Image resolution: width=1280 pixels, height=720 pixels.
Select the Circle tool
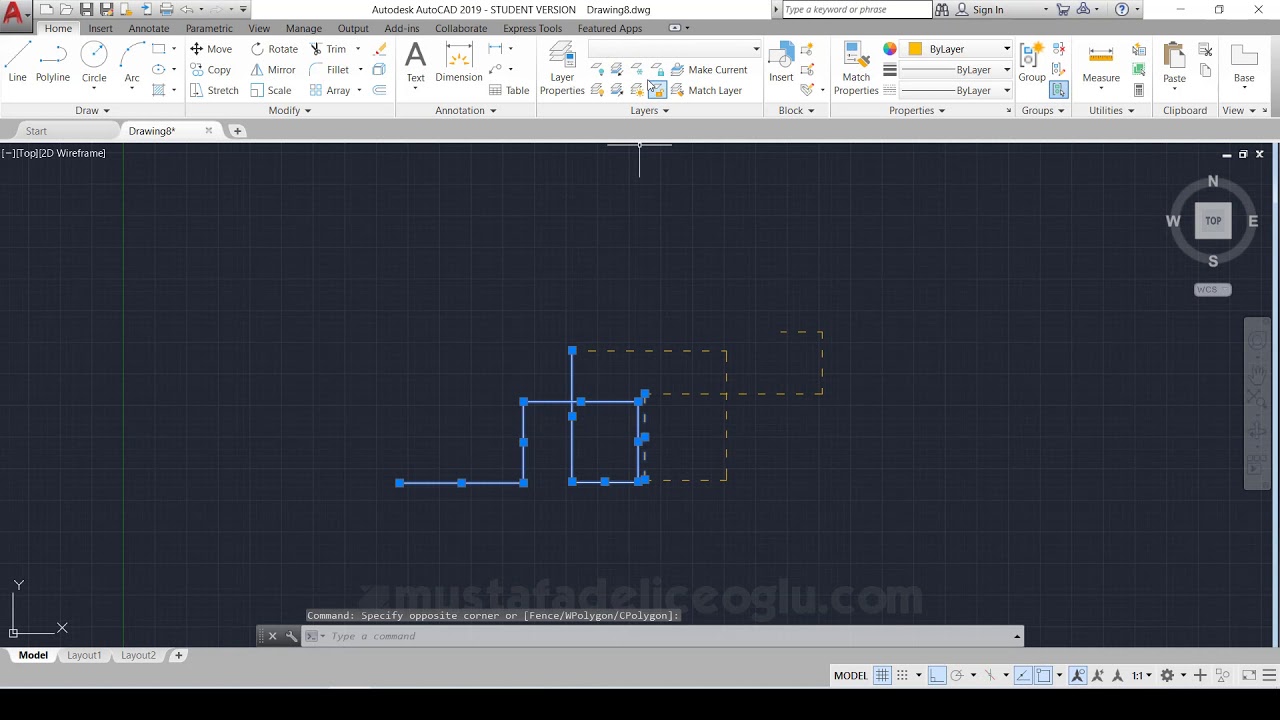94,62
